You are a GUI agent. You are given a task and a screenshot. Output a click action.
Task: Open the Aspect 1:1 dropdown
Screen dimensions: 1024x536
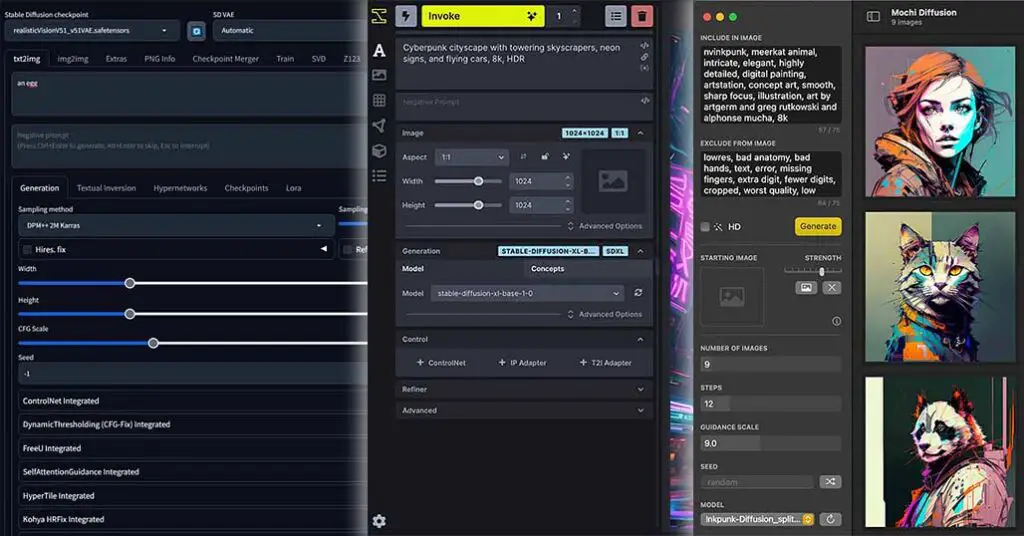472,157
